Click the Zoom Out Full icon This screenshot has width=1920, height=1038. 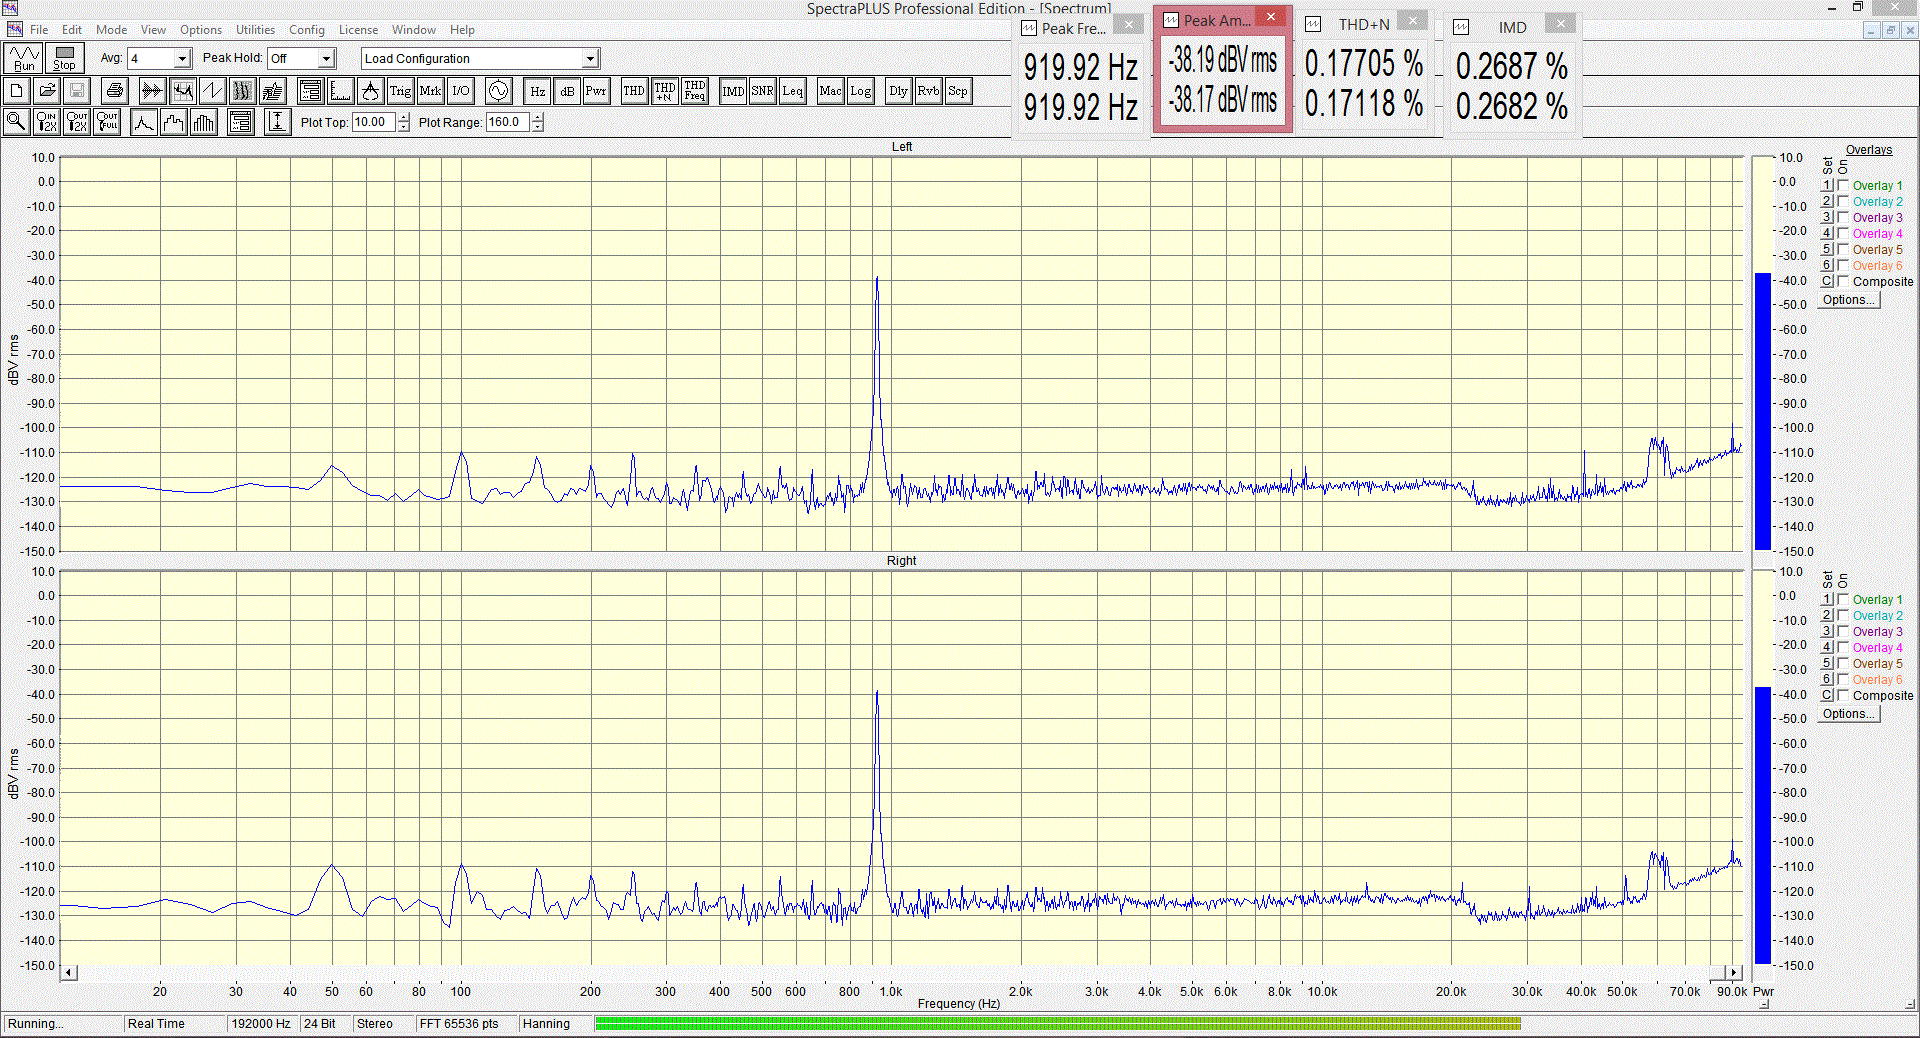pyautogui.click(x=107, y=122)
